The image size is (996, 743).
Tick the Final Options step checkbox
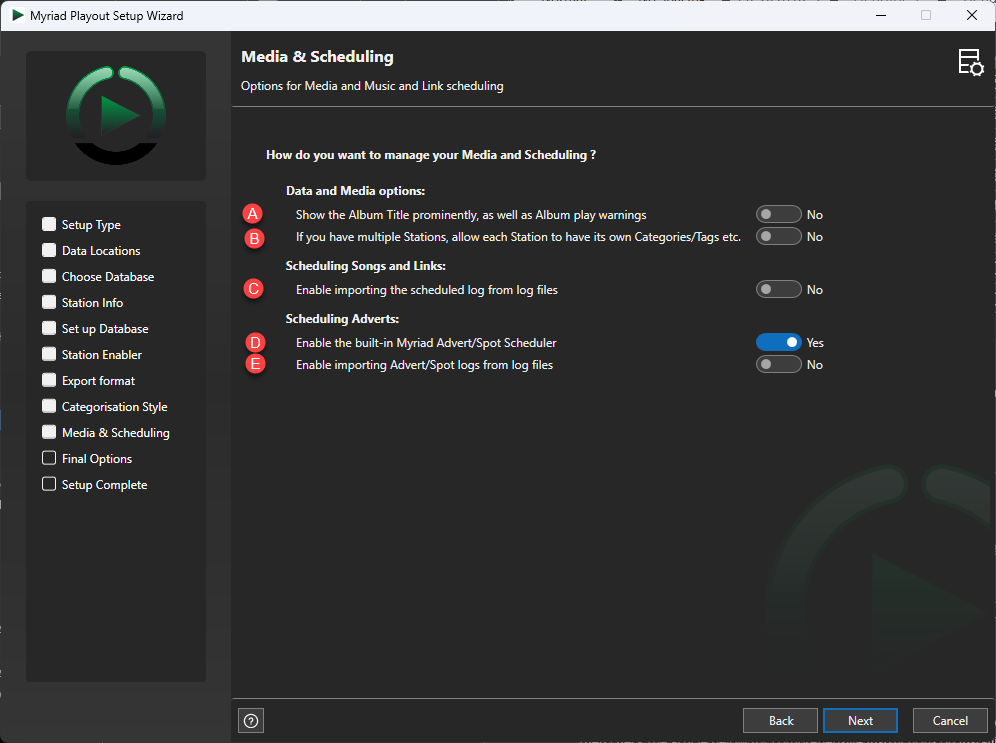(49, 459)
